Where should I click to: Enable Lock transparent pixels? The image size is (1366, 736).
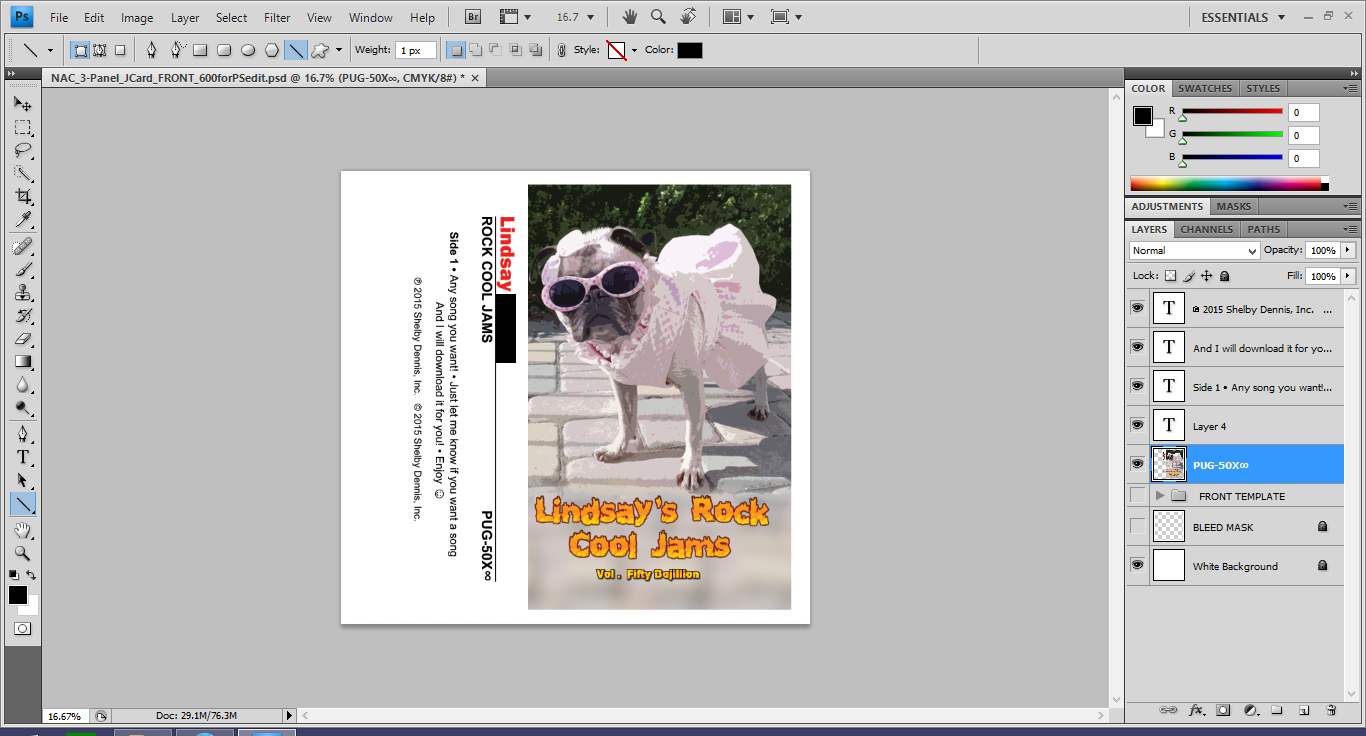1171,276
